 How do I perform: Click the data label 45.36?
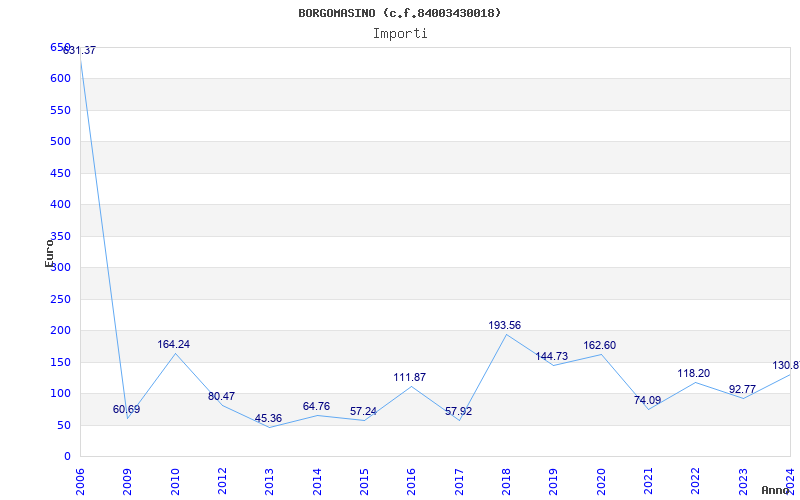[x=268, y=418]
